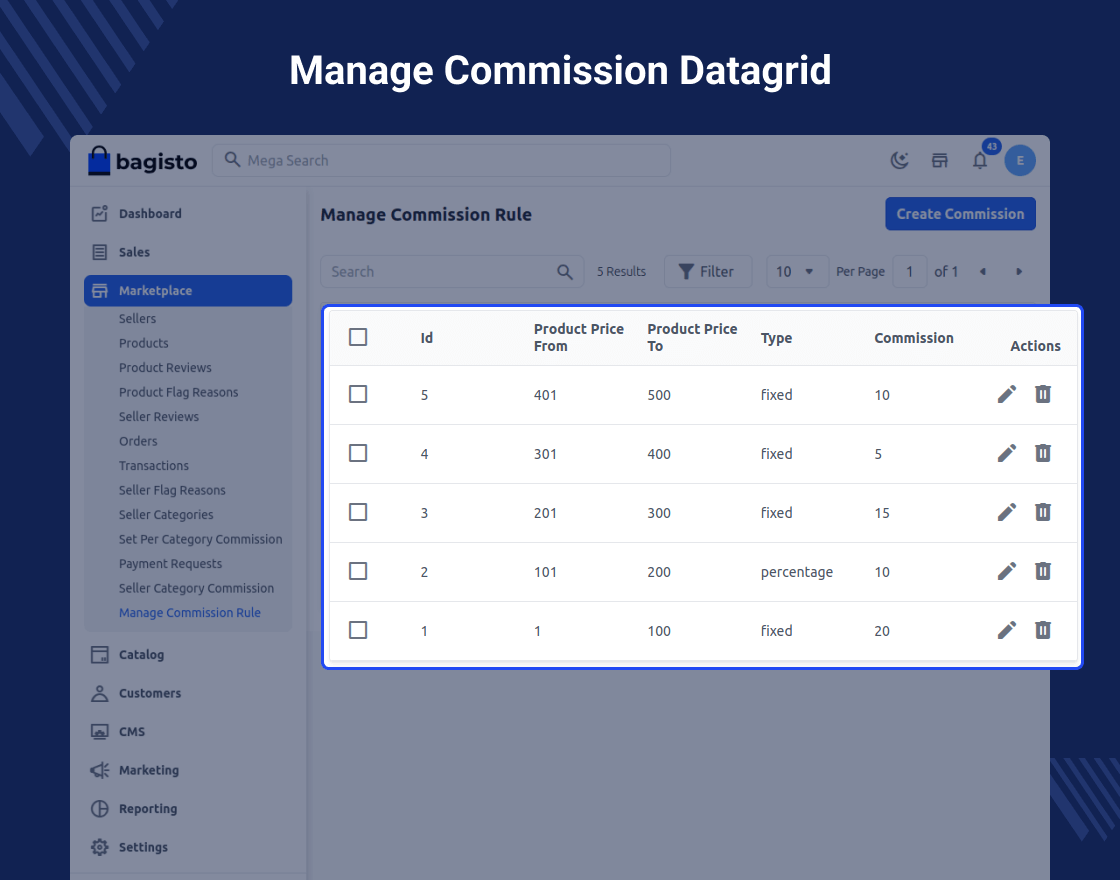Sort by Commission column header
This screenshot has width=1120, height=880.
[x=914, y=338]
